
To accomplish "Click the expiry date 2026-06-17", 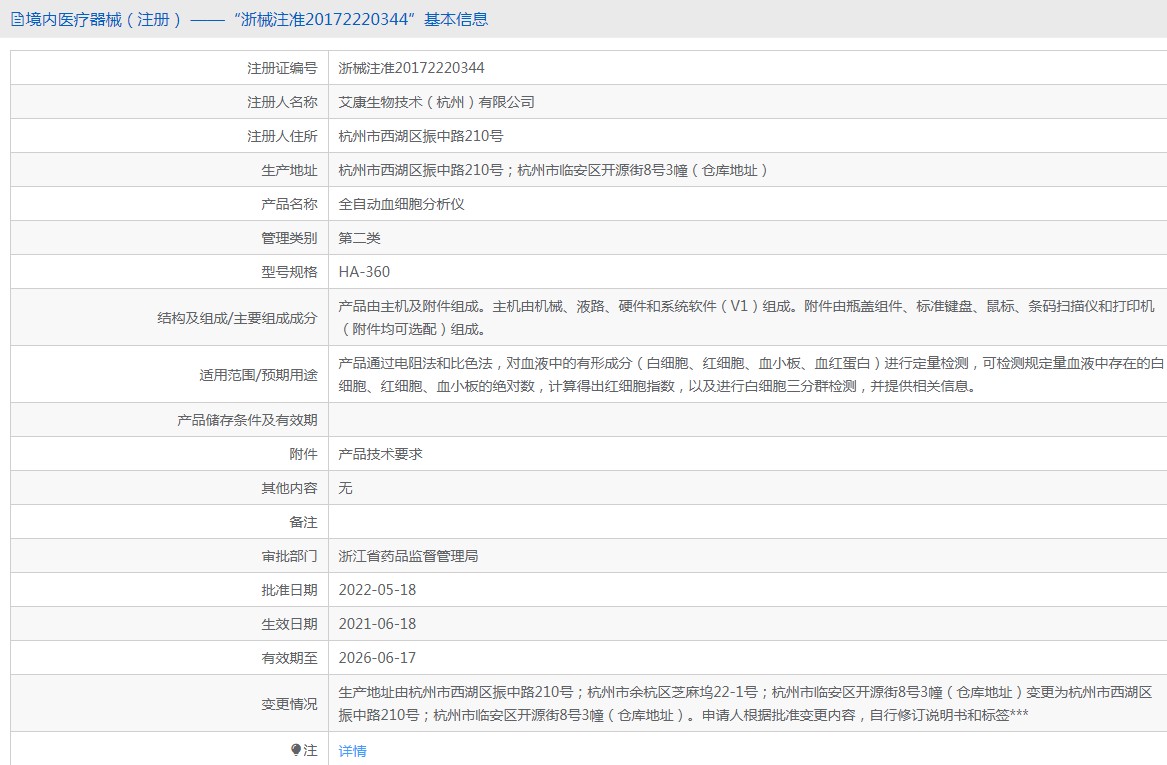I will coord(377,658).
